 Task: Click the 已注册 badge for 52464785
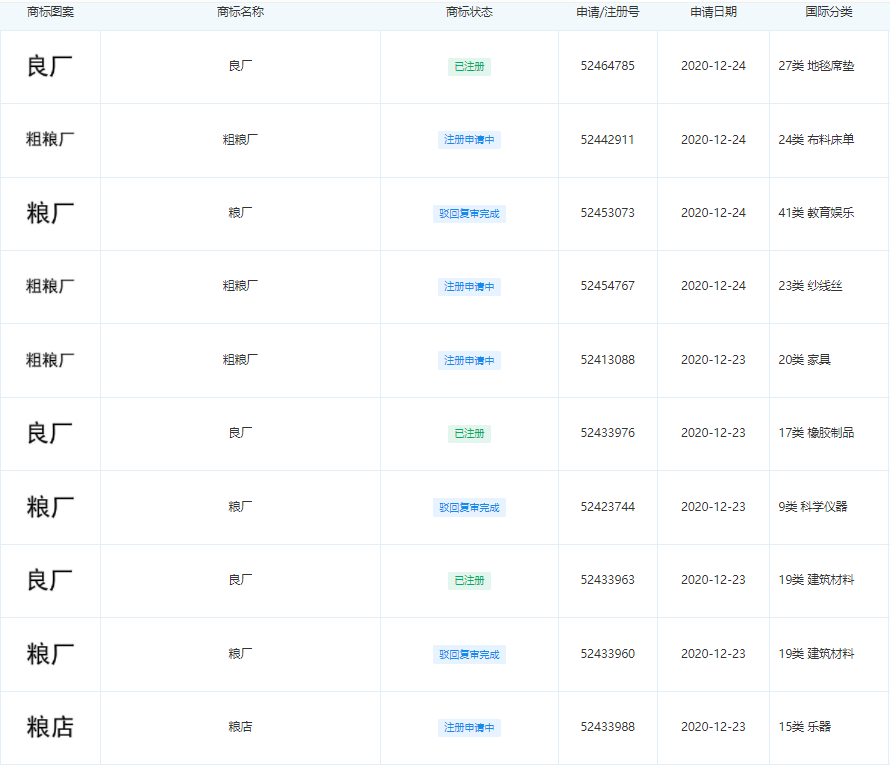(x=469, y=67)
